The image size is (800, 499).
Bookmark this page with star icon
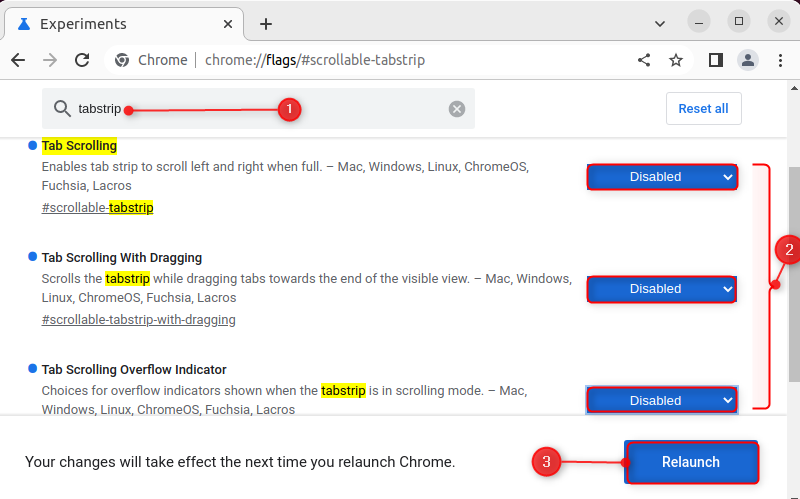[x=676, y=60]
